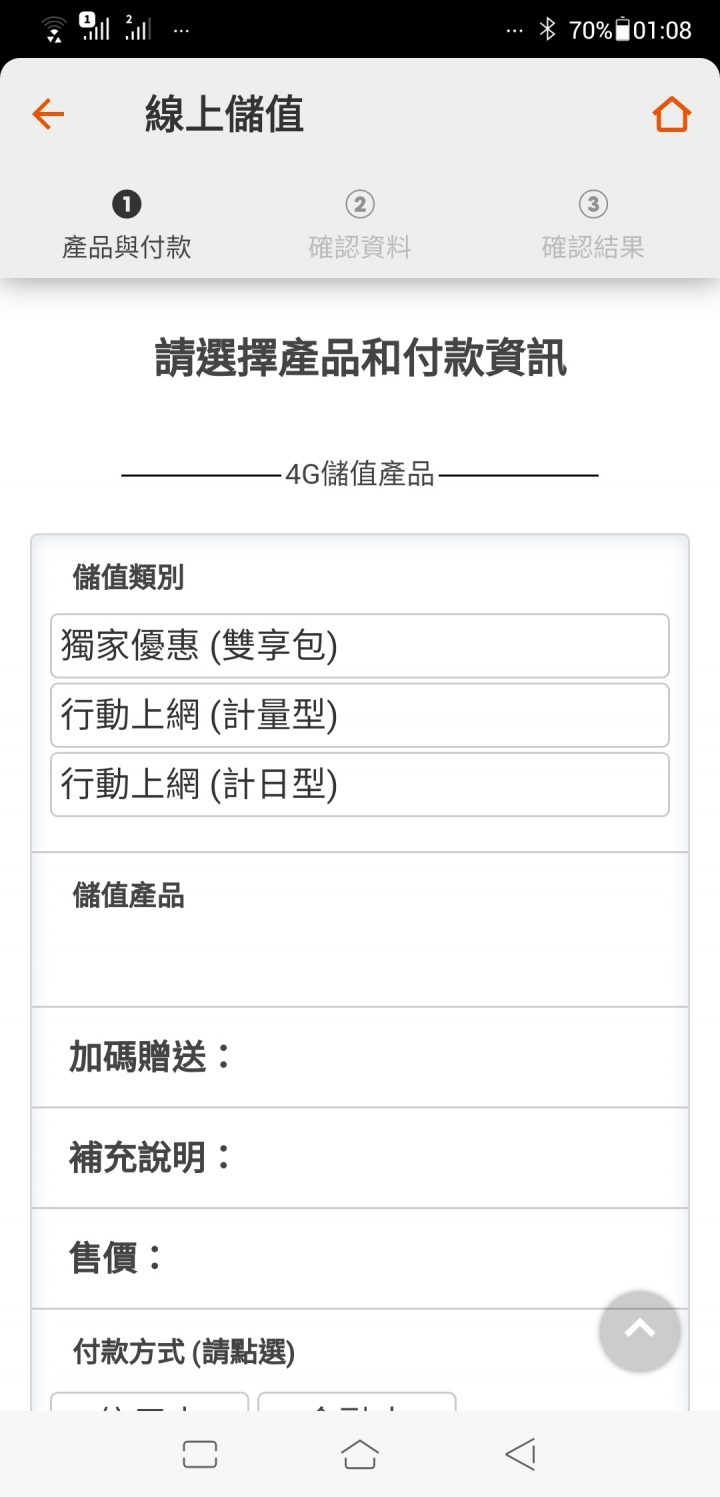Go to step 3 確認結果
The image size is (720, 1497).
(593, 226)
